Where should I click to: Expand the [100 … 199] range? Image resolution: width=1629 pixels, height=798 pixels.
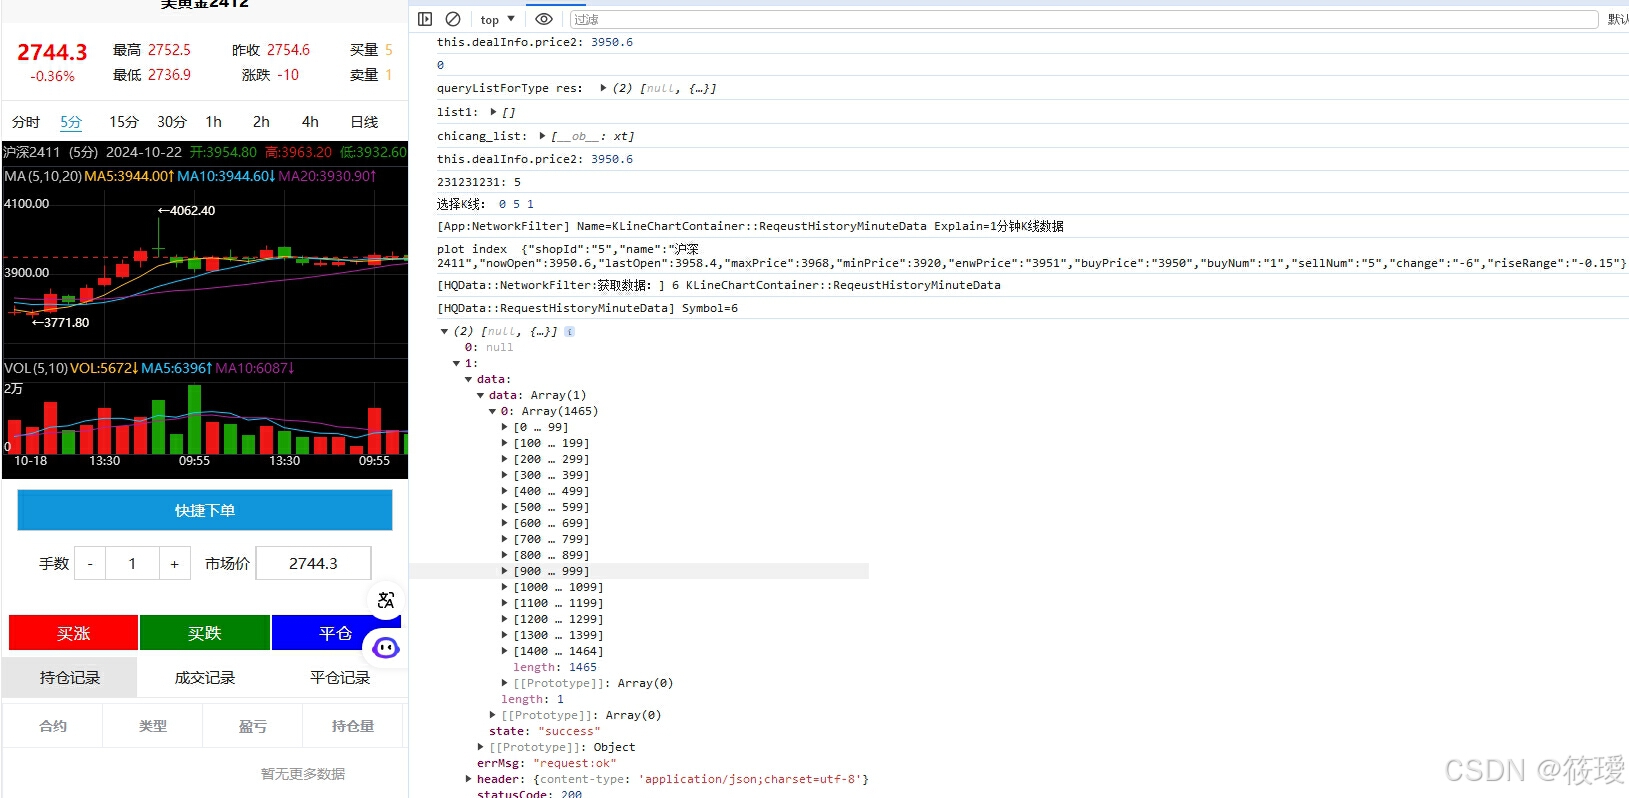click(x=504, y=443)
